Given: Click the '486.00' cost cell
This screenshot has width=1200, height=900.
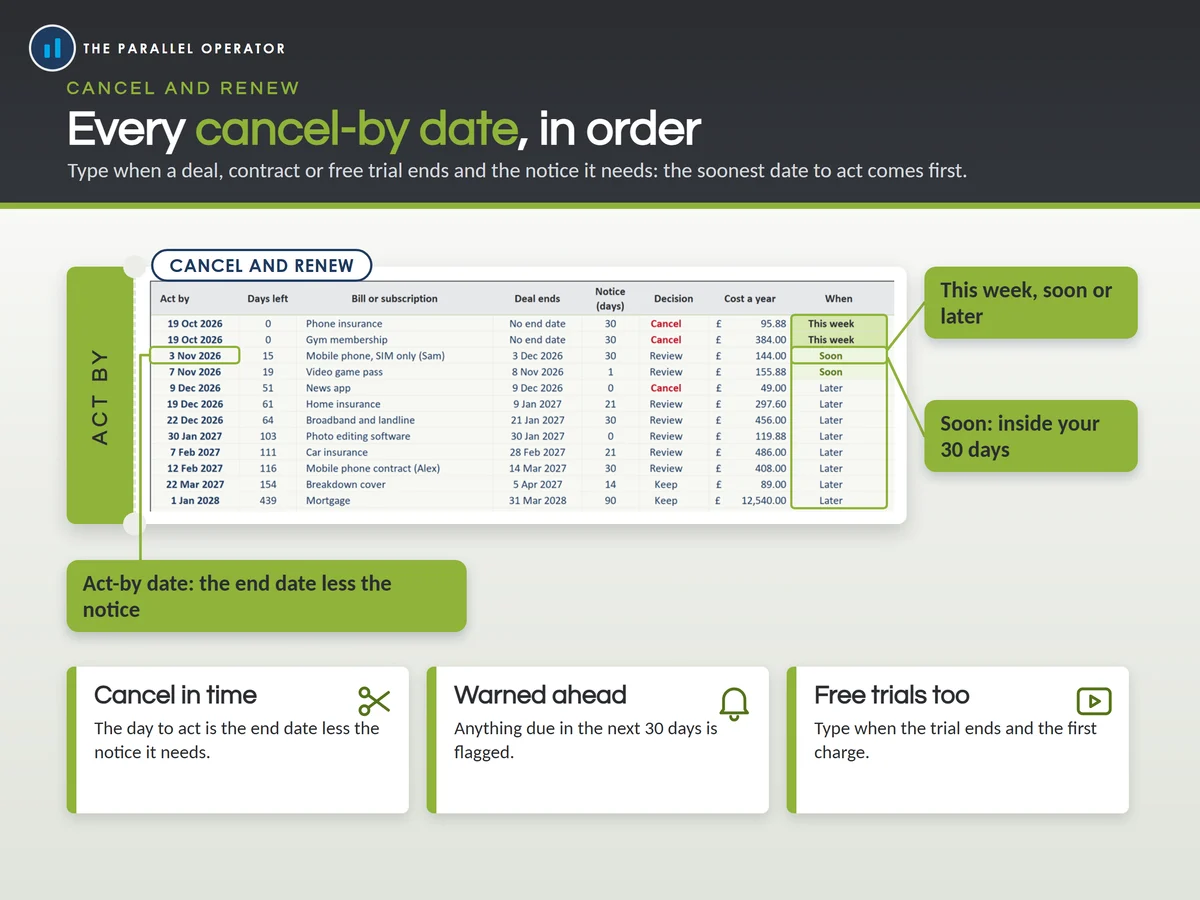Looking at the screenshot, I should pos(770,452).
